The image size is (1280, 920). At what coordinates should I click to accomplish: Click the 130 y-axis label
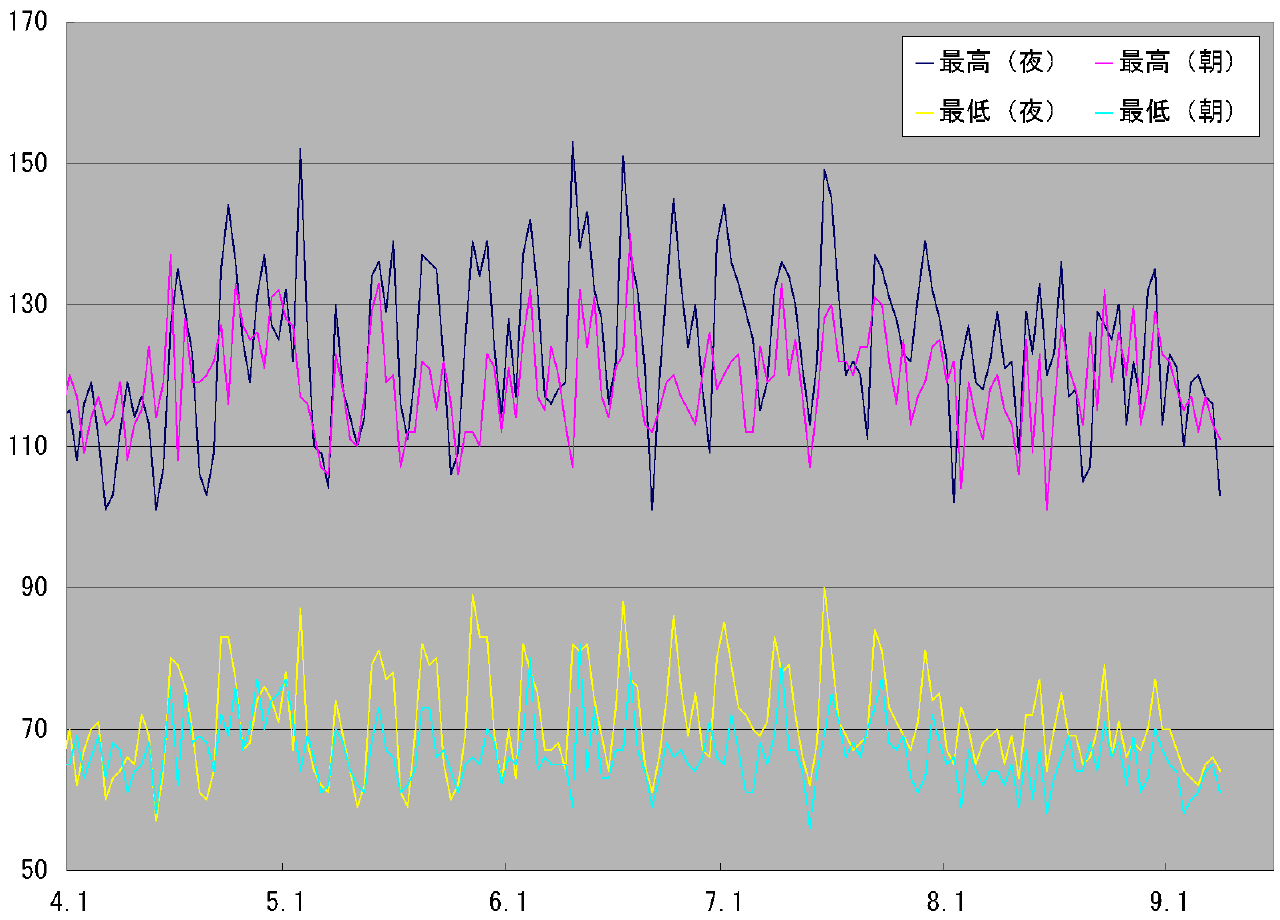pos(29,304)
